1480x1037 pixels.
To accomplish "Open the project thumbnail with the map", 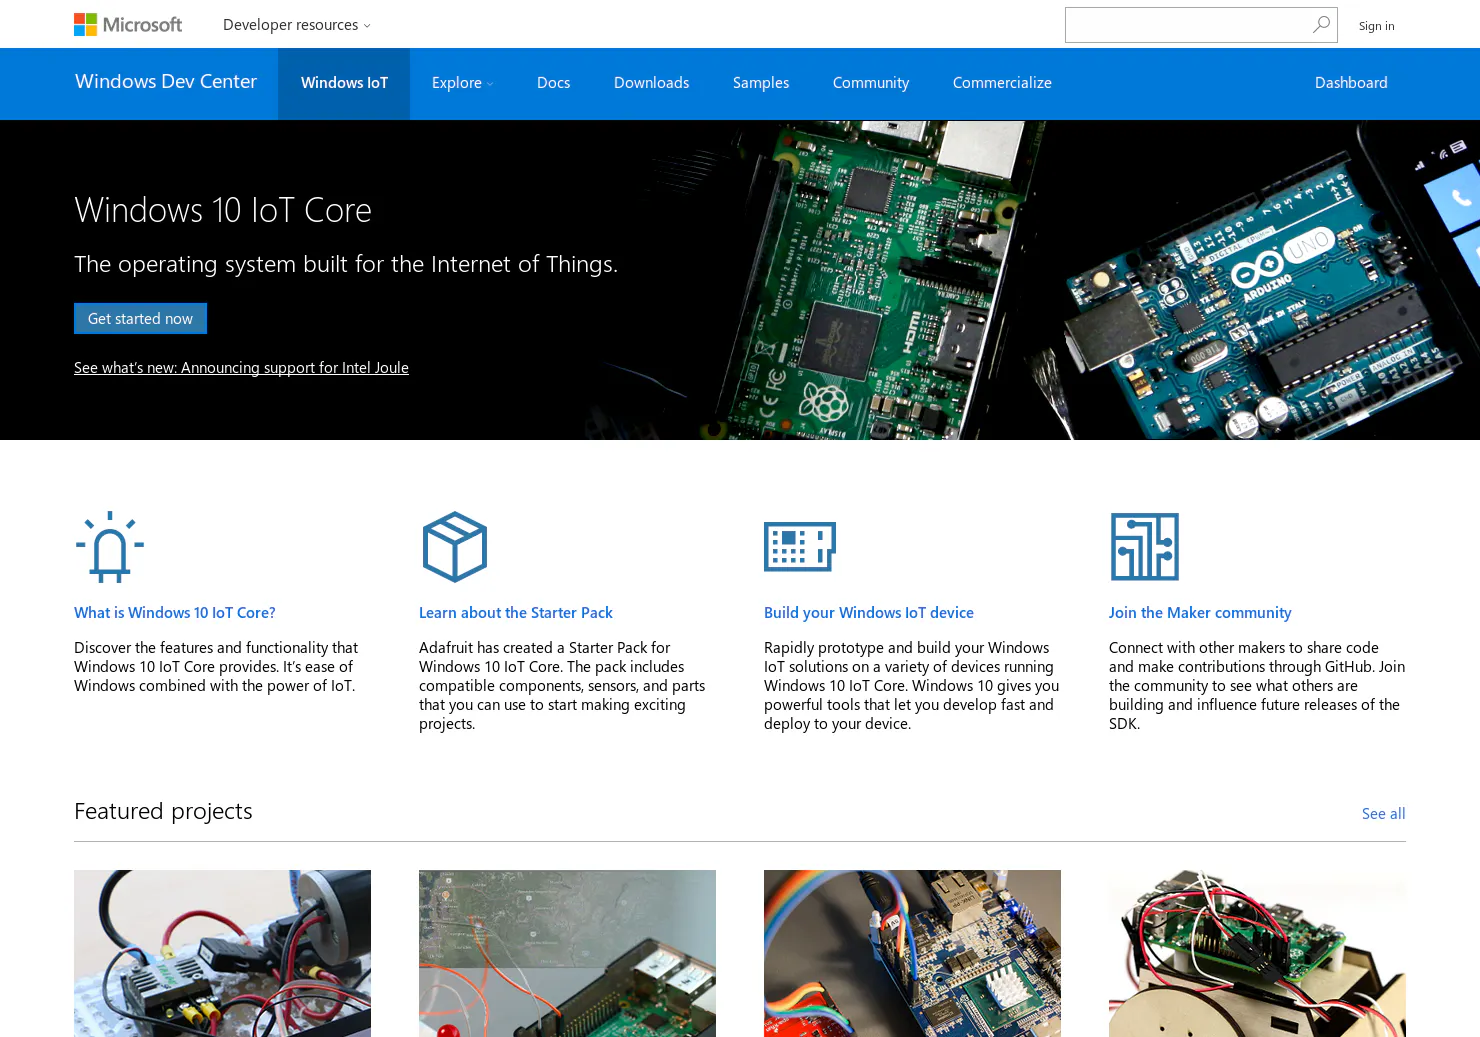I will click(567, 953).
